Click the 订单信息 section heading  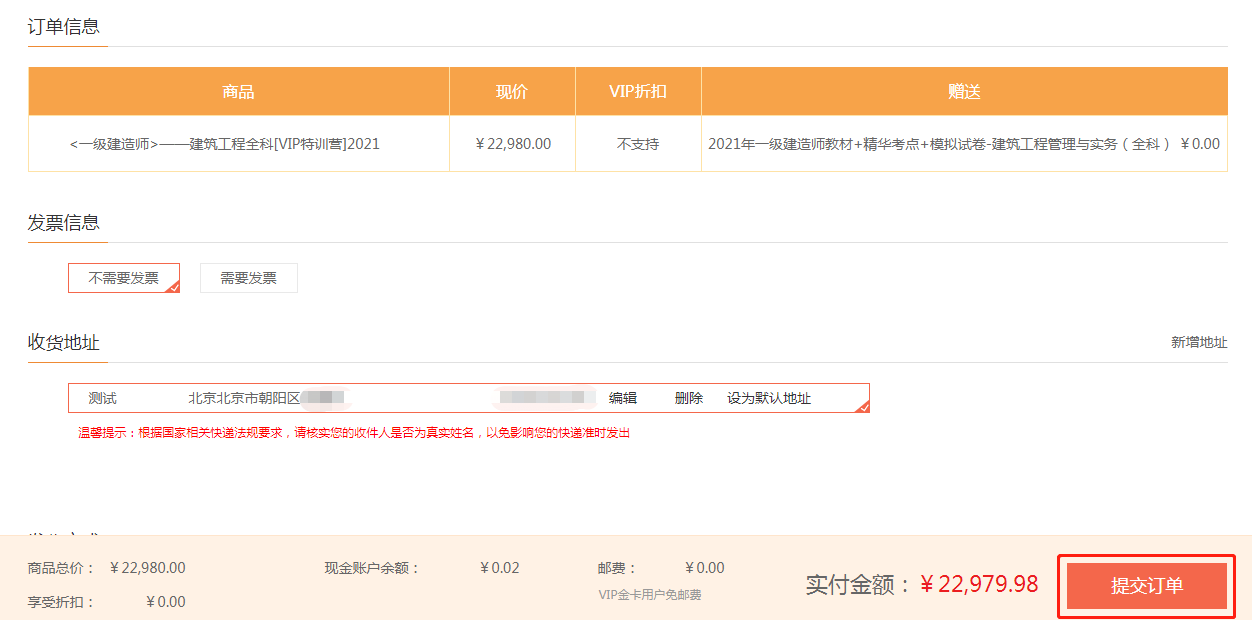point(63,27)
